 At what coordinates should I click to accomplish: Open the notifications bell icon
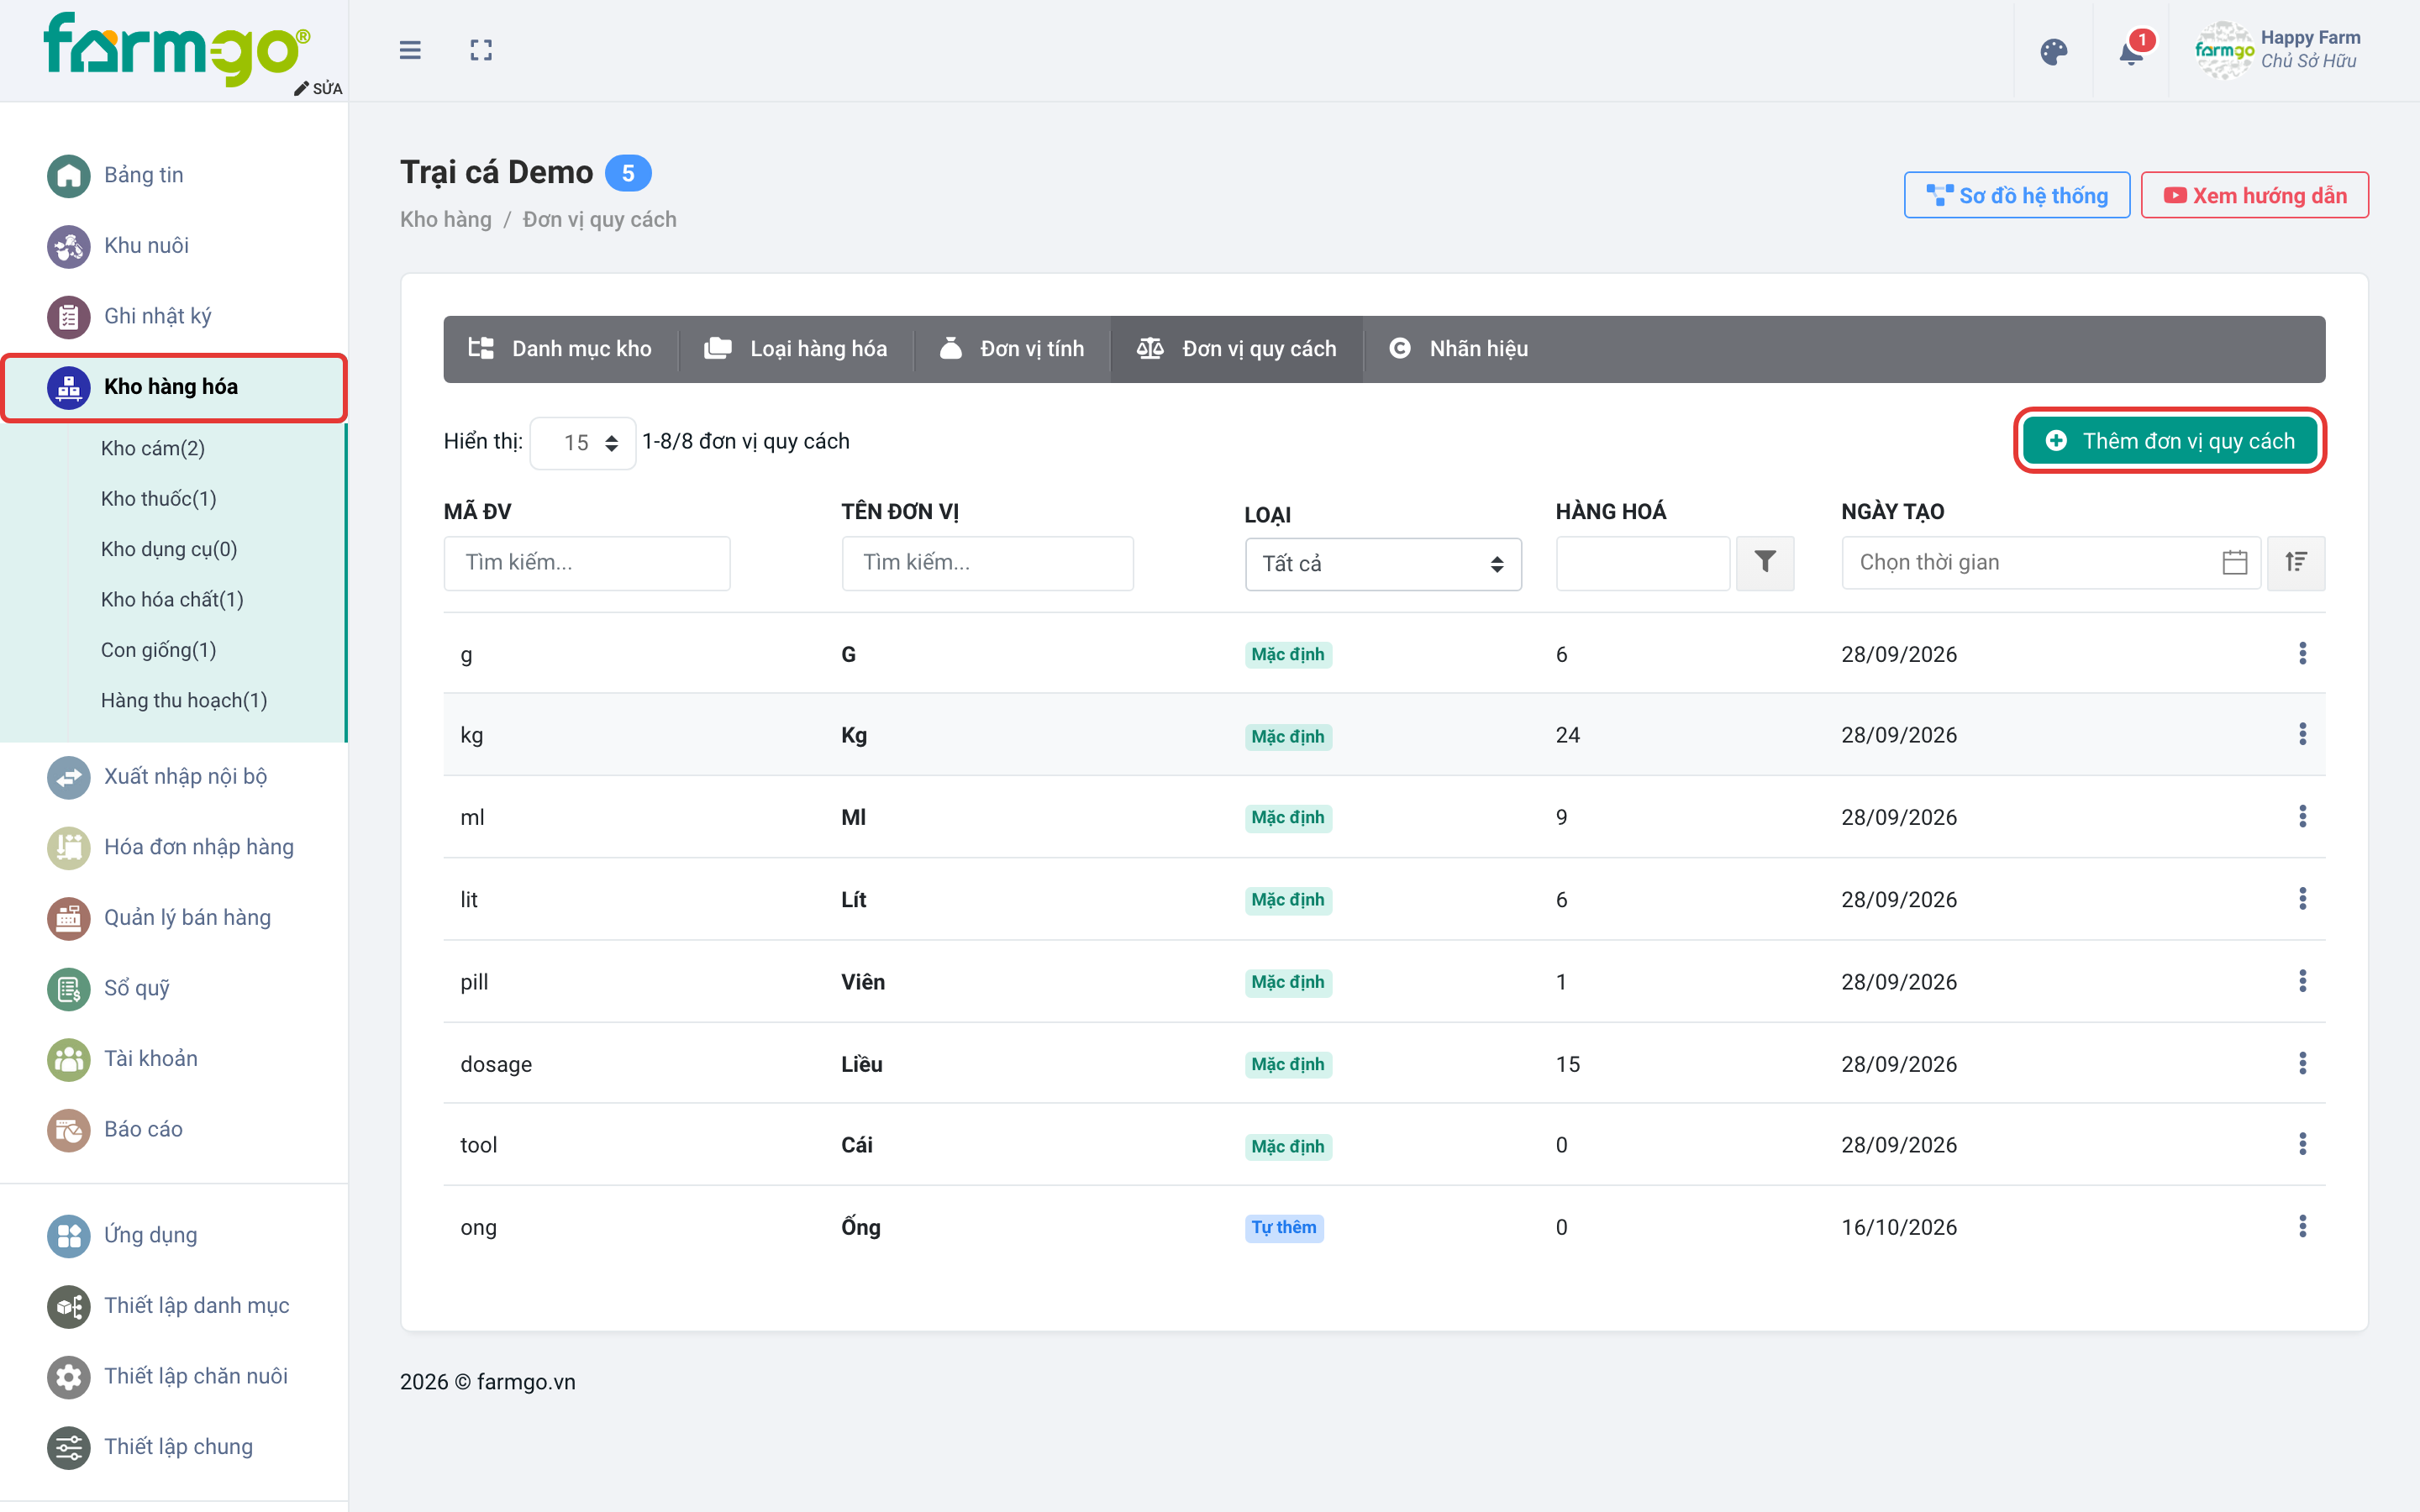[2131, 52]
